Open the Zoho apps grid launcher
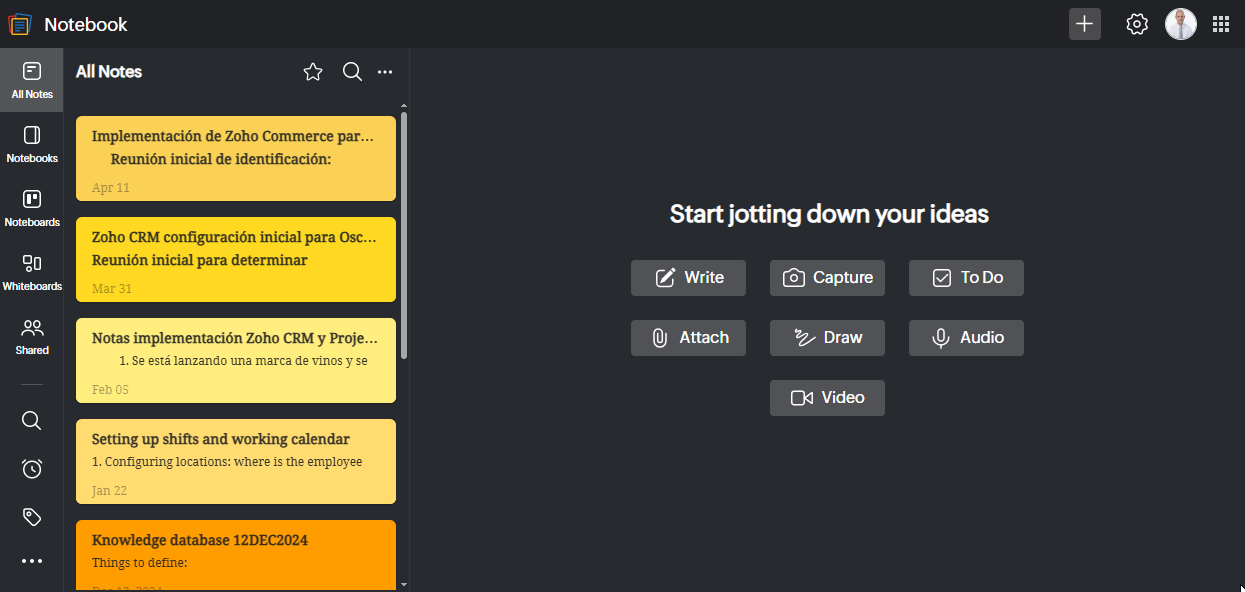 tap(1221, 24)
